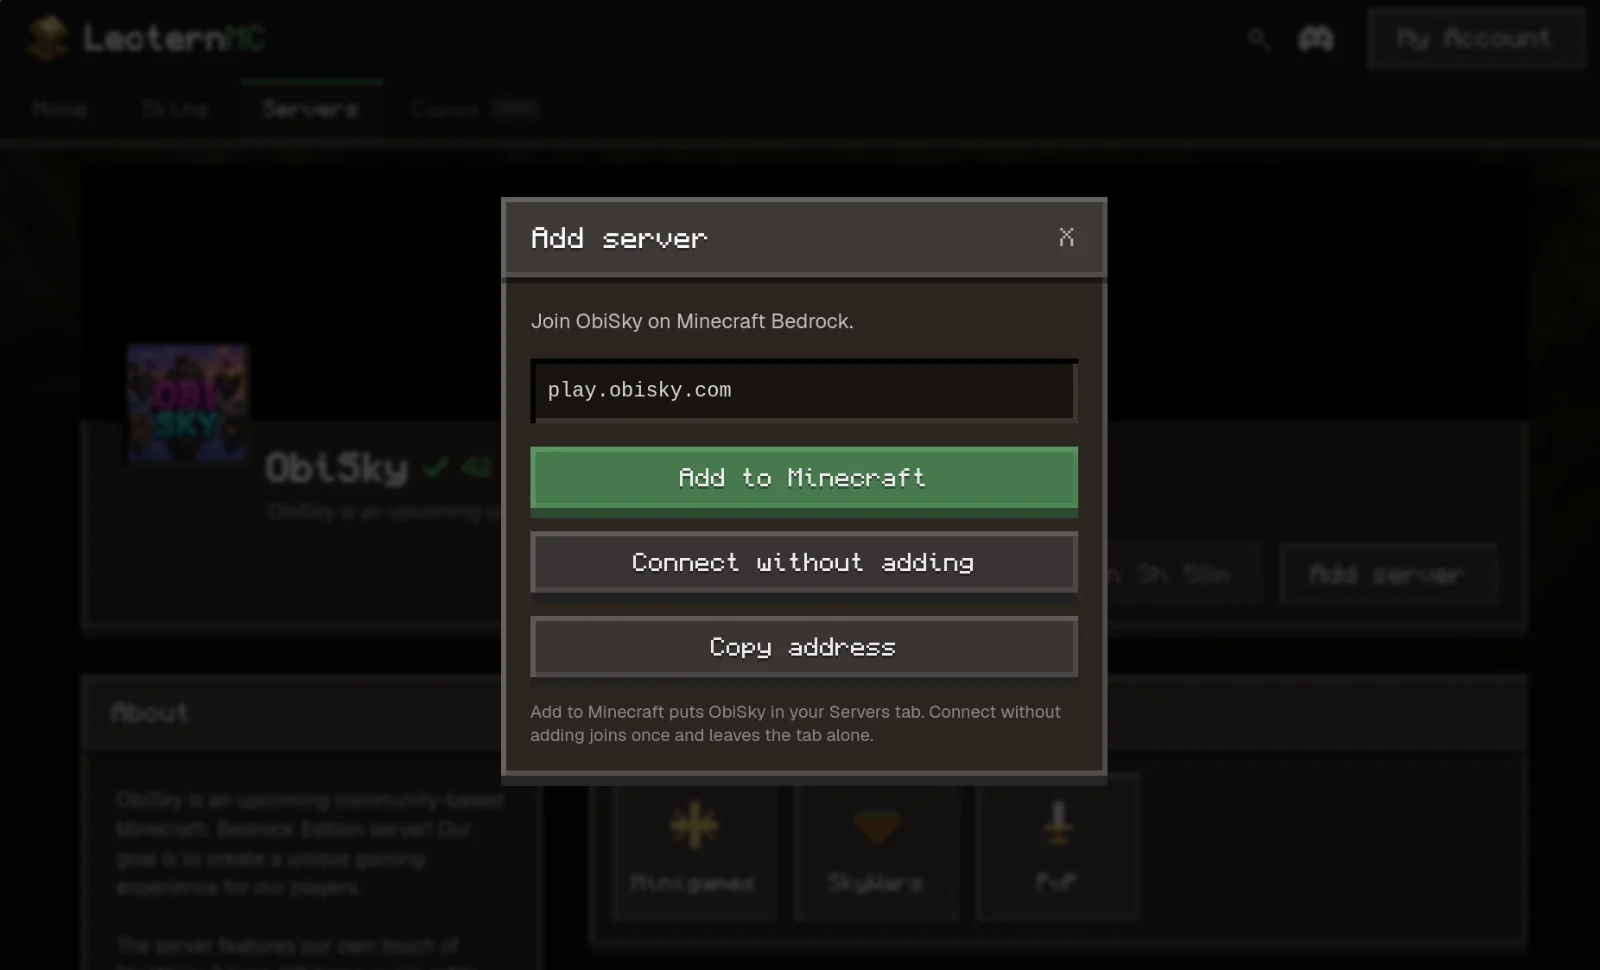Click the ObiSky server thumbnail

click(x=187, y=404)
